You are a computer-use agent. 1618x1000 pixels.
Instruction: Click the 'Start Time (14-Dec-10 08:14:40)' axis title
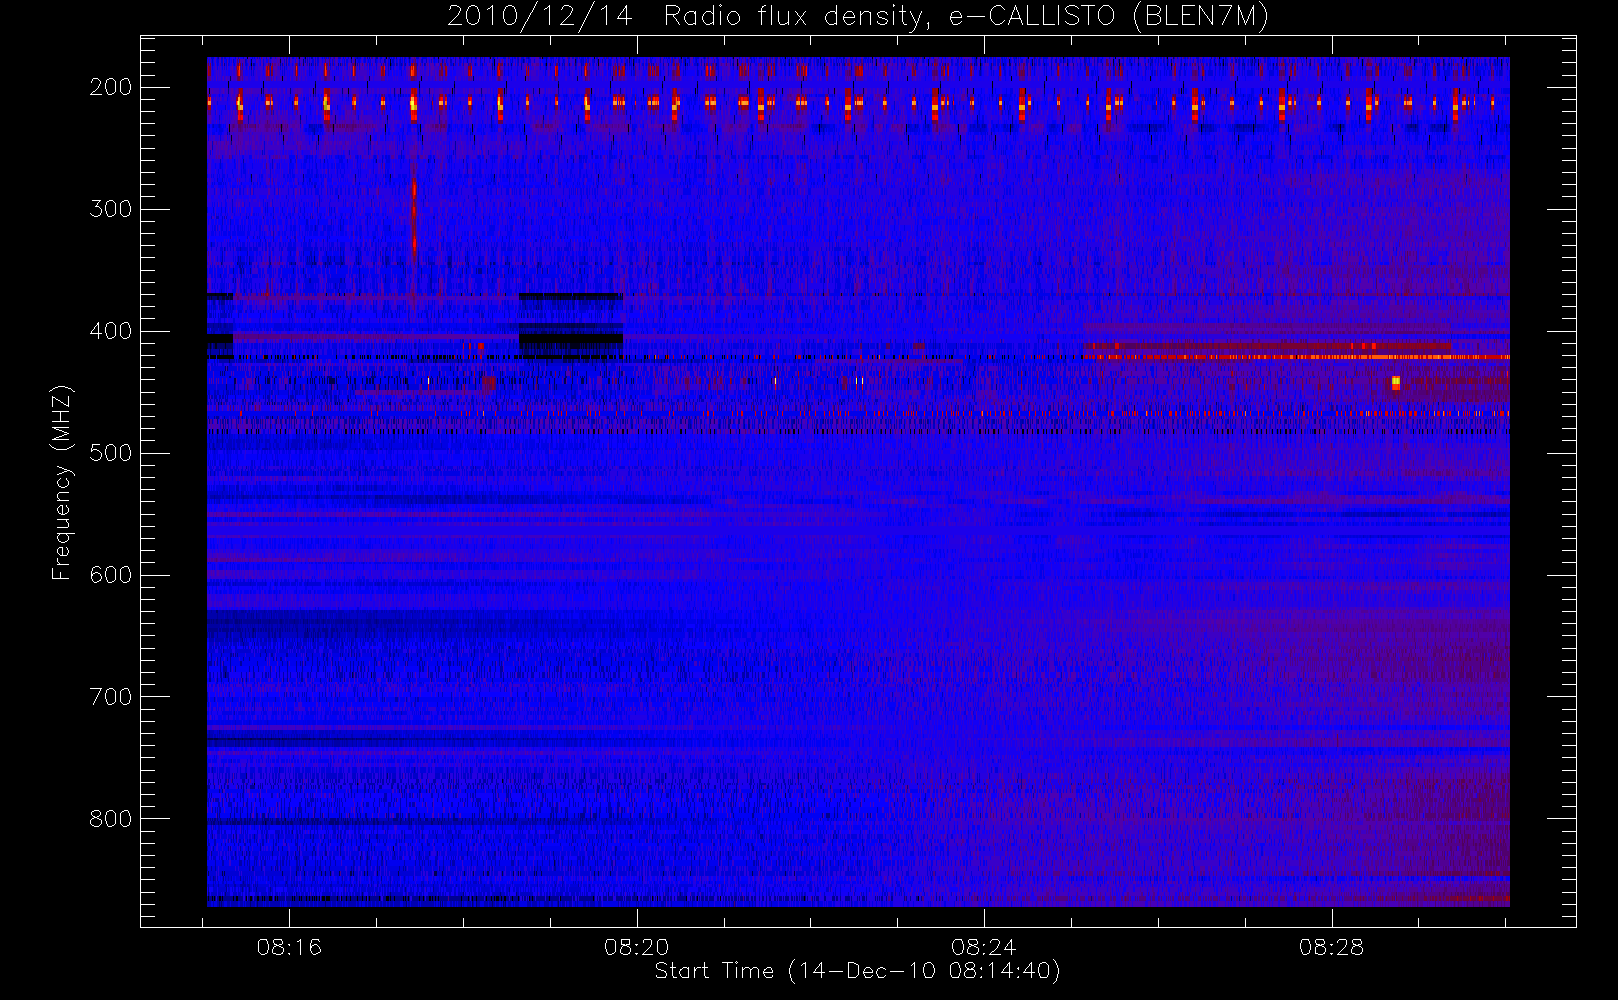pos(857,971)
